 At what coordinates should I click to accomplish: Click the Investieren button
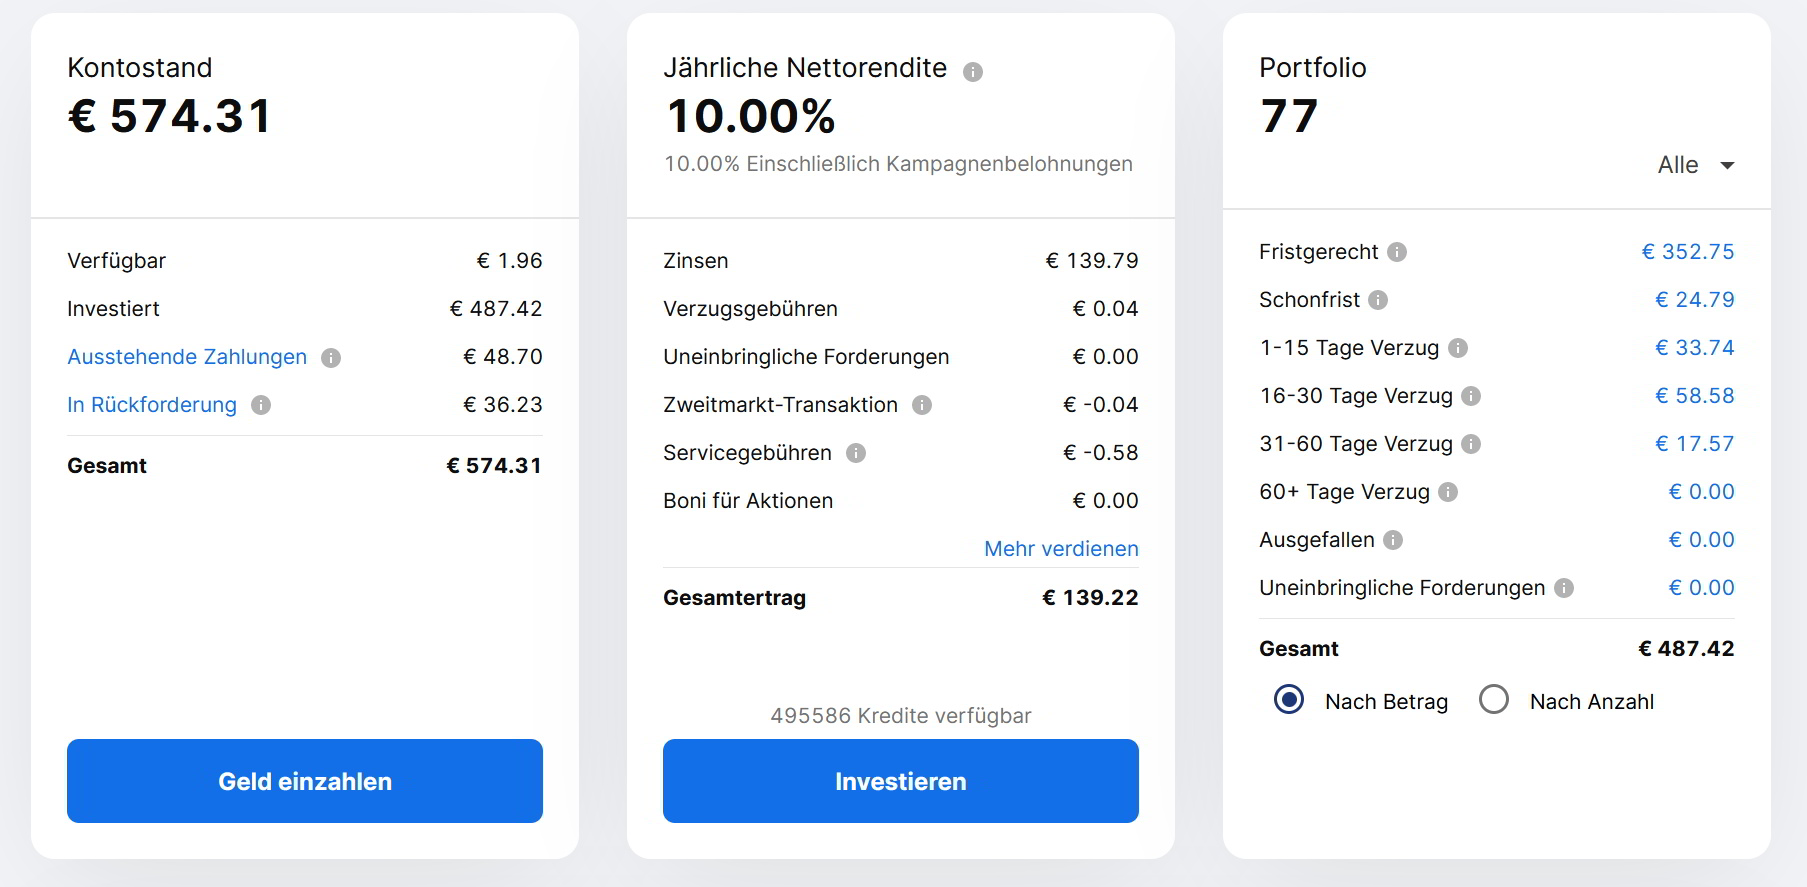[901, 781]
